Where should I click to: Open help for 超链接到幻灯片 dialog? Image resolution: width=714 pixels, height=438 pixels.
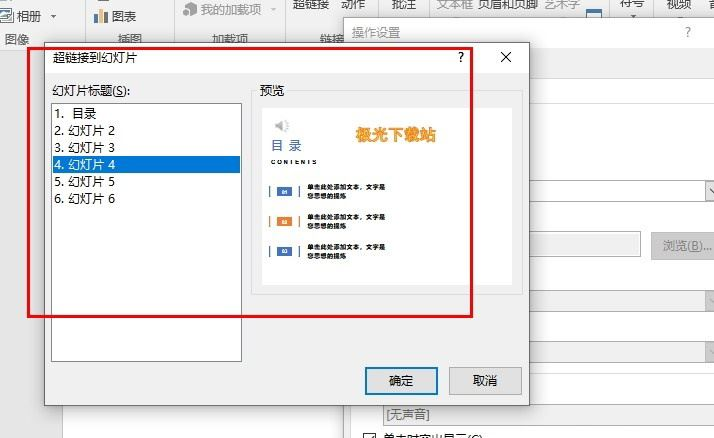pyautogui.click(x=461, y=57)
